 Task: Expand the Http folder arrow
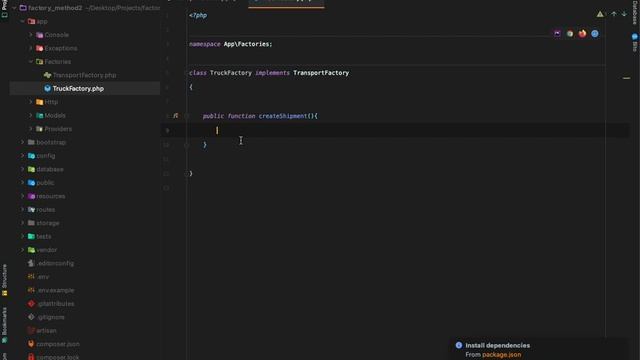click(x=31, y=102)
